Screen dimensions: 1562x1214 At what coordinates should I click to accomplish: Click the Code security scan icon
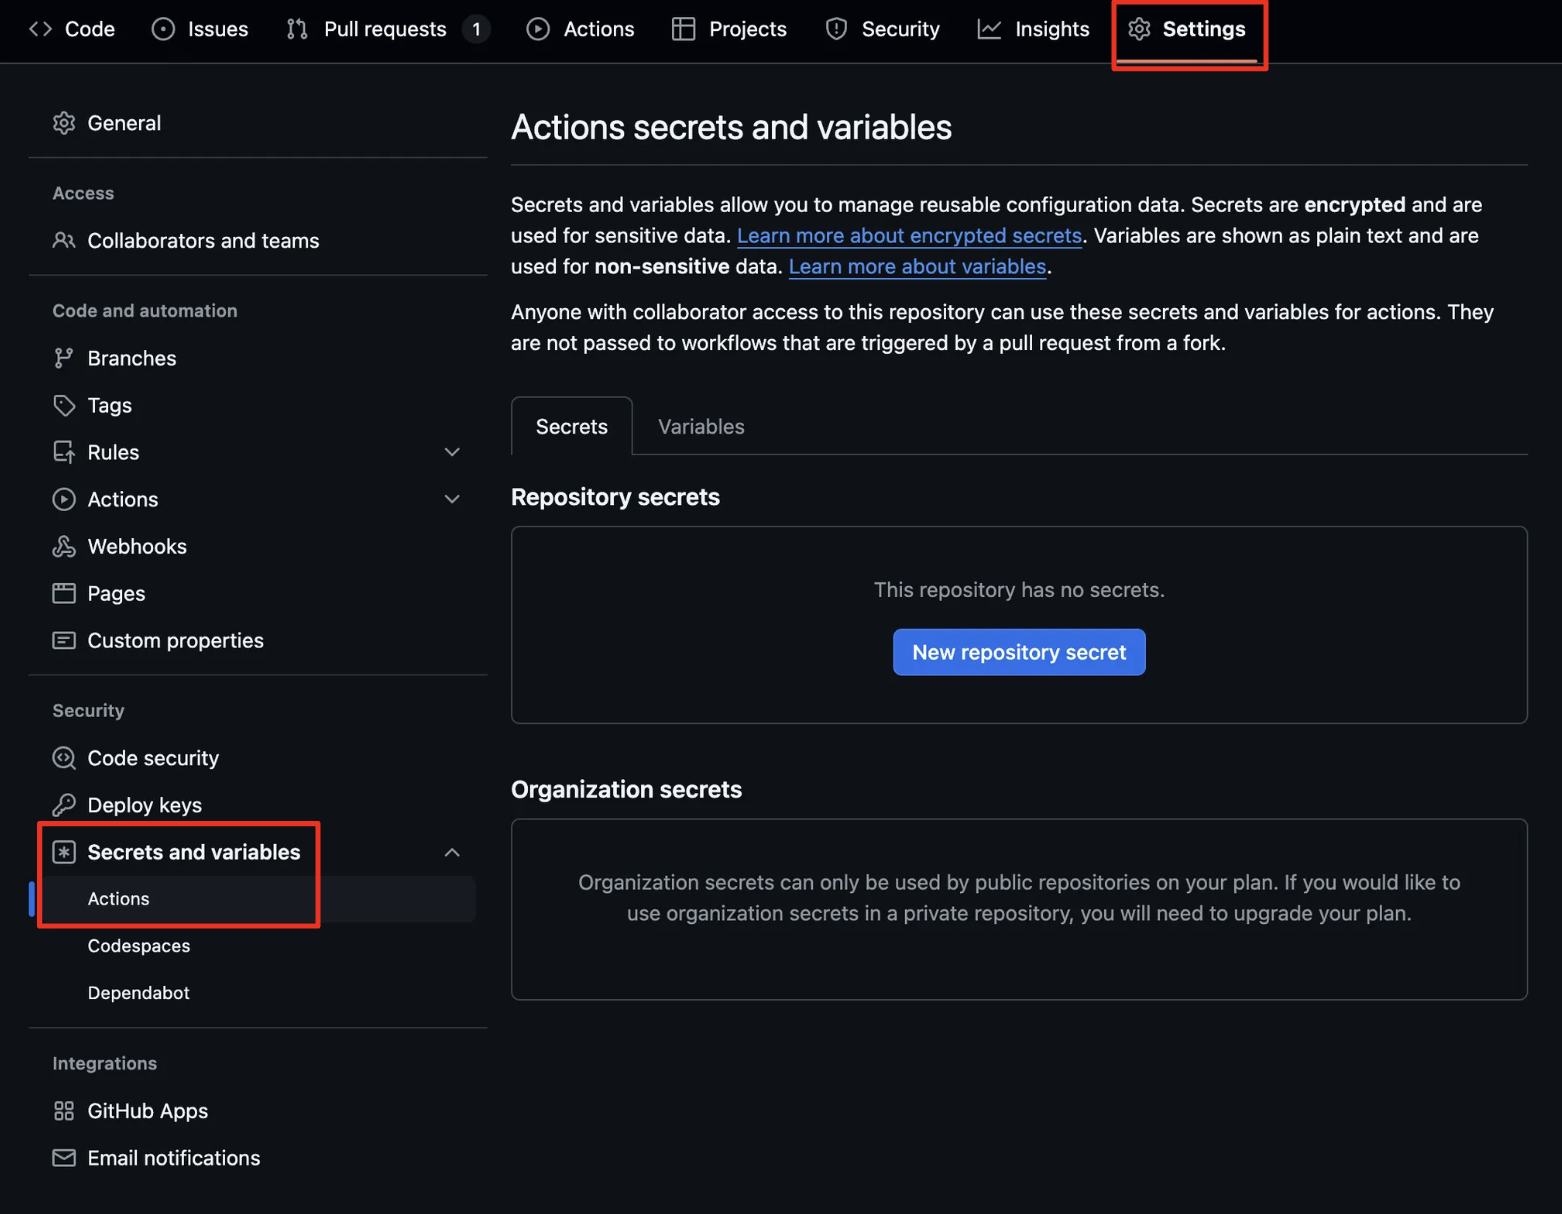click(x=64, y=758)
